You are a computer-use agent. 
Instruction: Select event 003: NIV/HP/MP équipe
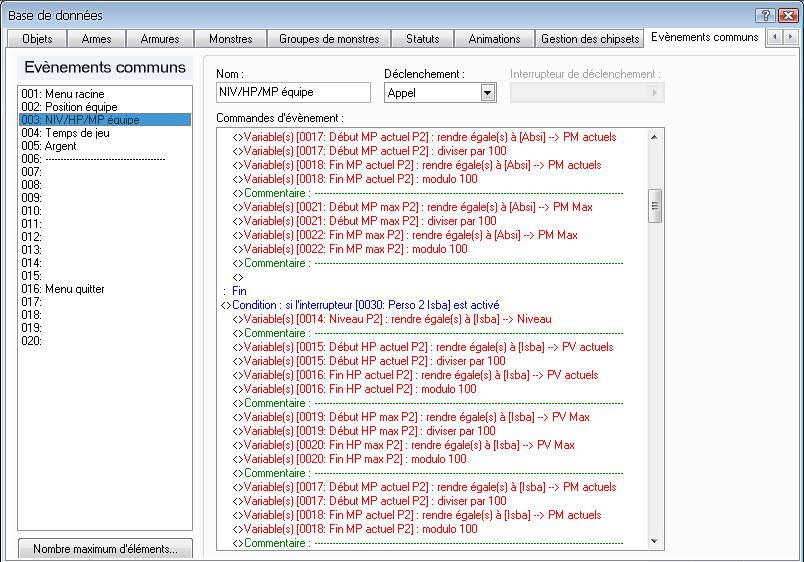[x=105, y=119]
